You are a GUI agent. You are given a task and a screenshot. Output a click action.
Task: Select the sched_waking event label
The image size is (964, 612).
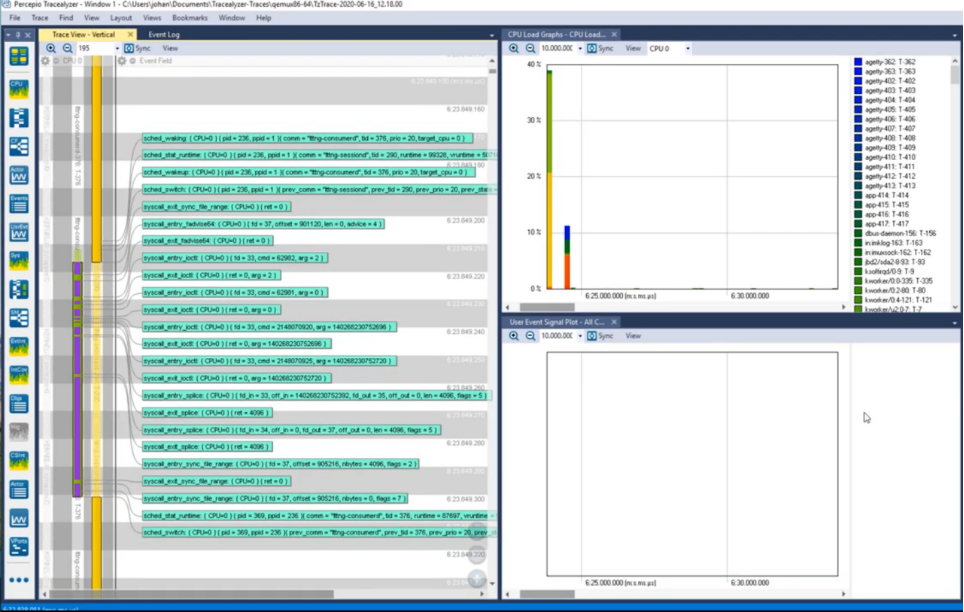click(x=307, y=138)
